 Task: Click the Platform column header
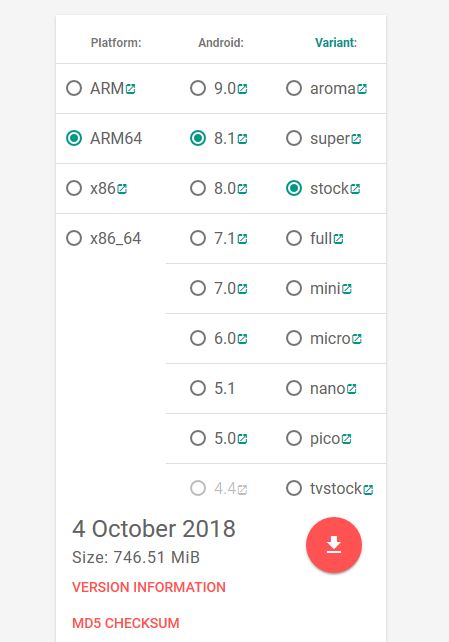click(116, 43)
